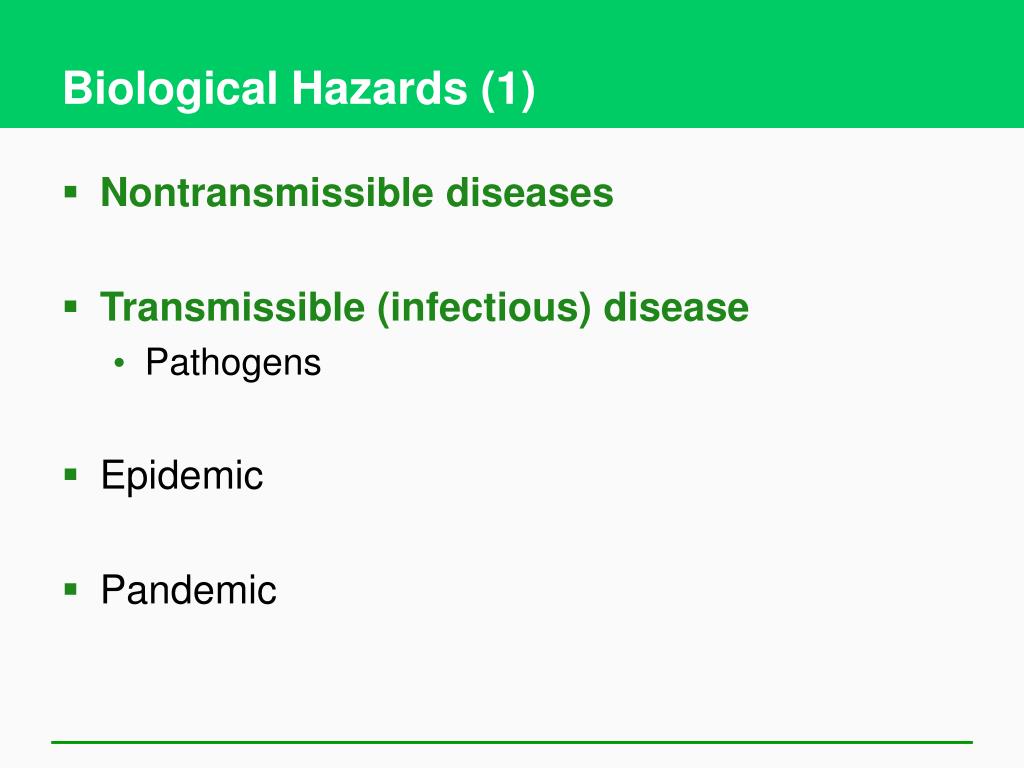The image size is (1024, 768).
Task: Select the Pathogens sub-bullet text
Action: pos(233,363)
